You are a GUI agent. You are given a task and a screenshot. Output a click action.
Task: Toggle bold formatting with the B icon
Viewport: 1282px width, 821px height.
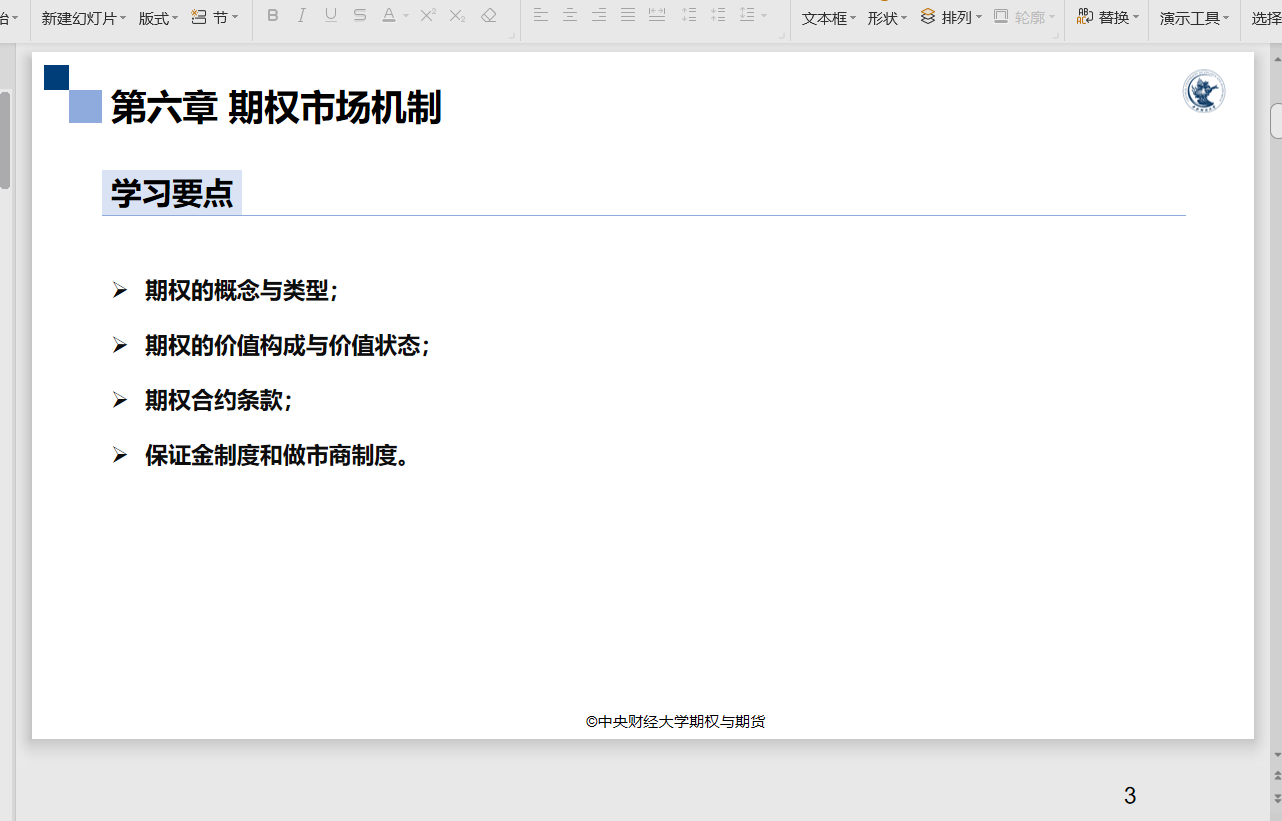tap(273, 16)
